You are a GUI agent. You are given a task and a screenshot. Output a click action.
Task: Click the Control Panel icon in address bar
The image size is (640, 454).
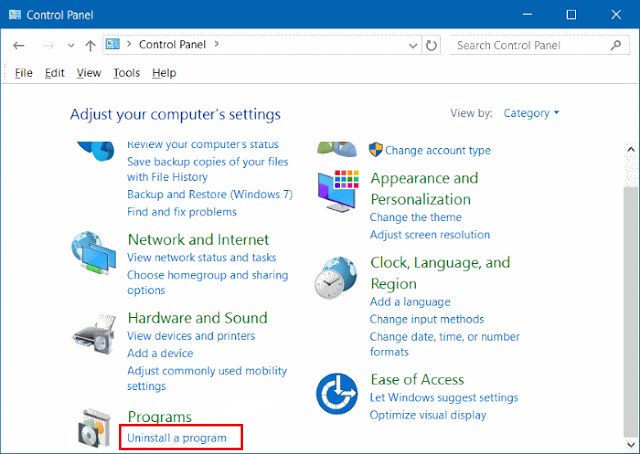113,44
